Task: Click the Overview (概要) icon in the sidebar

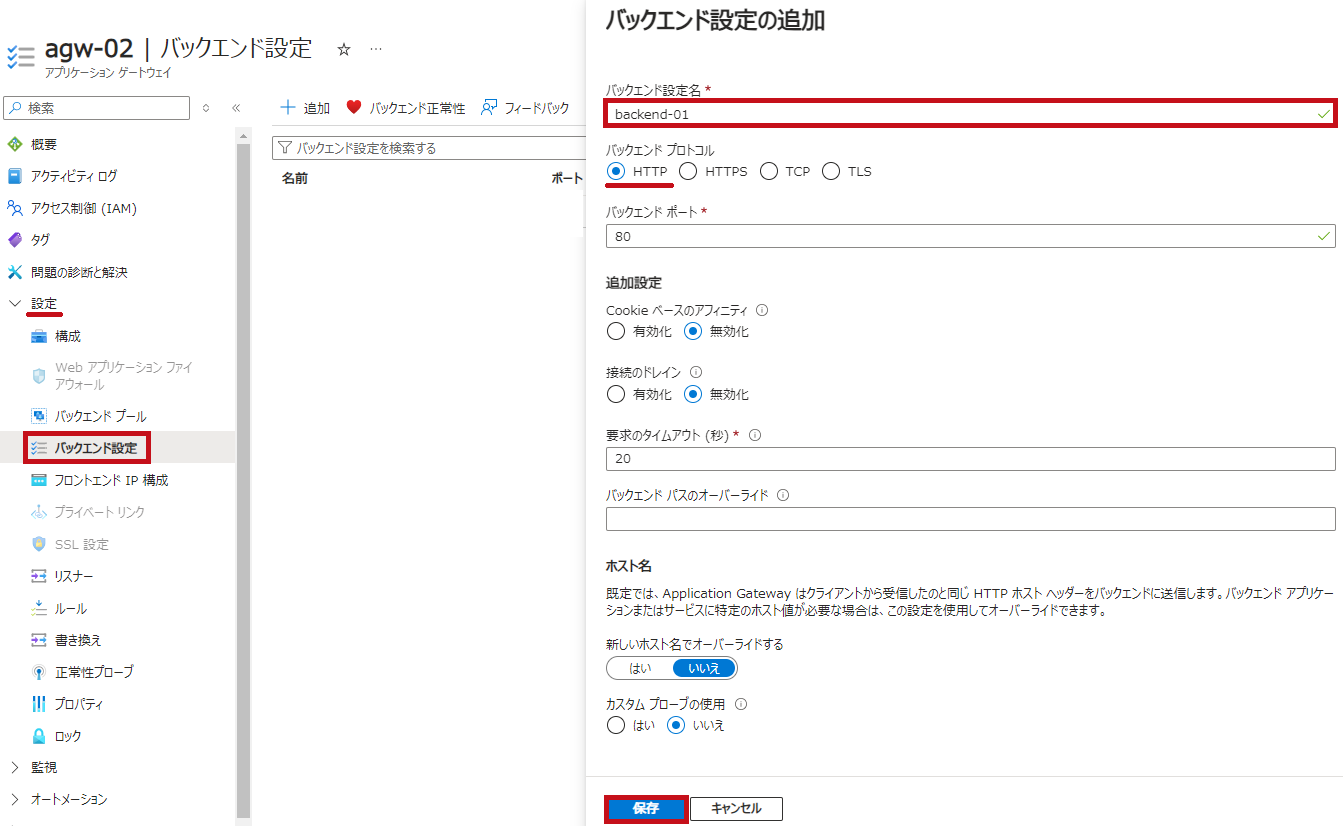Action: coord(14,144)
